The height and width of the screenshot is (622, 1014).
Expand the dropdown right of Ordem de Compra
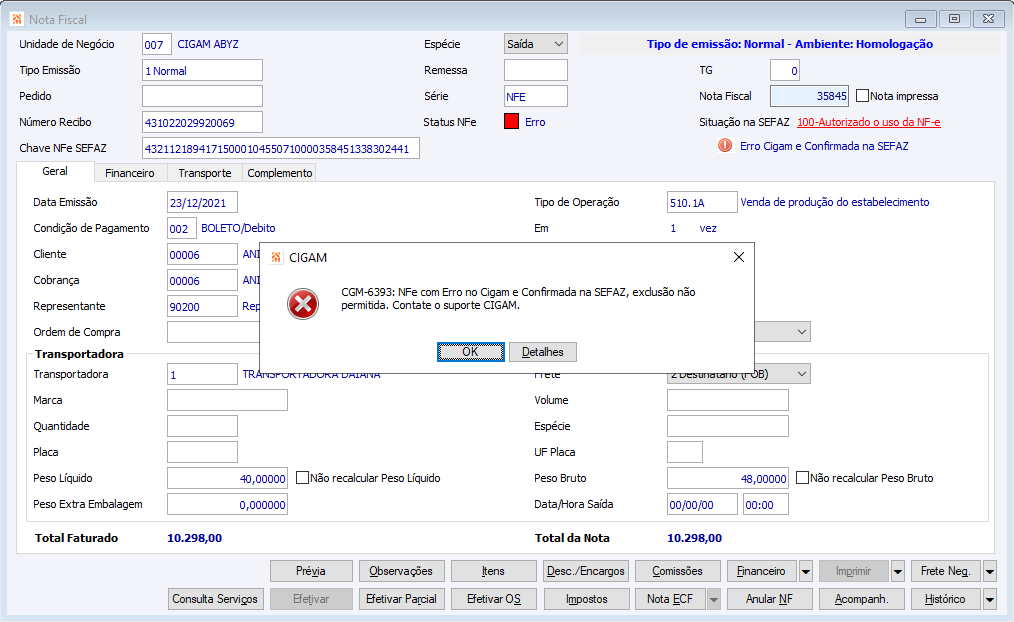click(x=802, y=332)
